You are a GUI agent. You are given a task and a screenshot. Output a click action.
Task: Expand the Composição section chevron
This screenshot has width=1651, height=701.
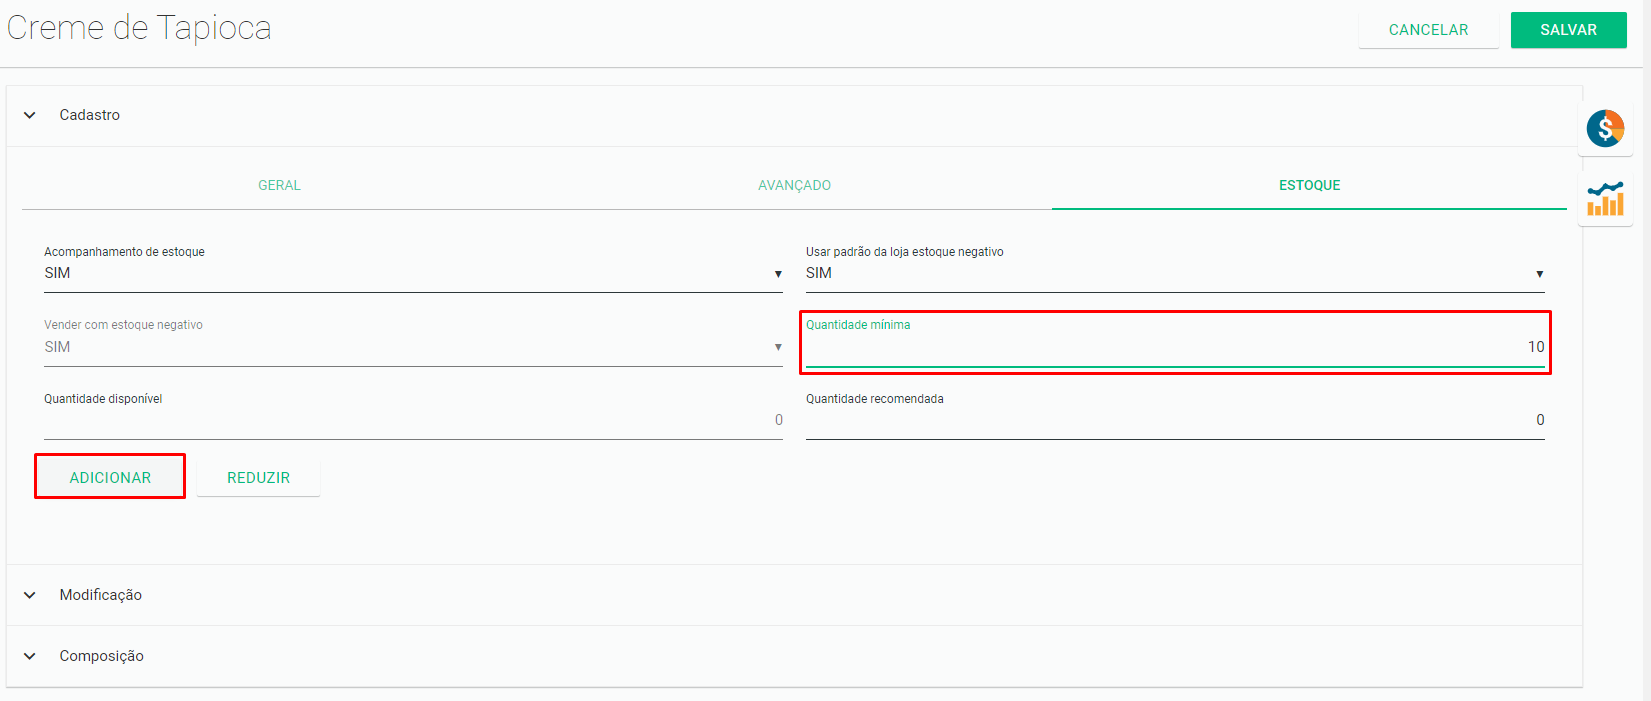tap(30, 656)
